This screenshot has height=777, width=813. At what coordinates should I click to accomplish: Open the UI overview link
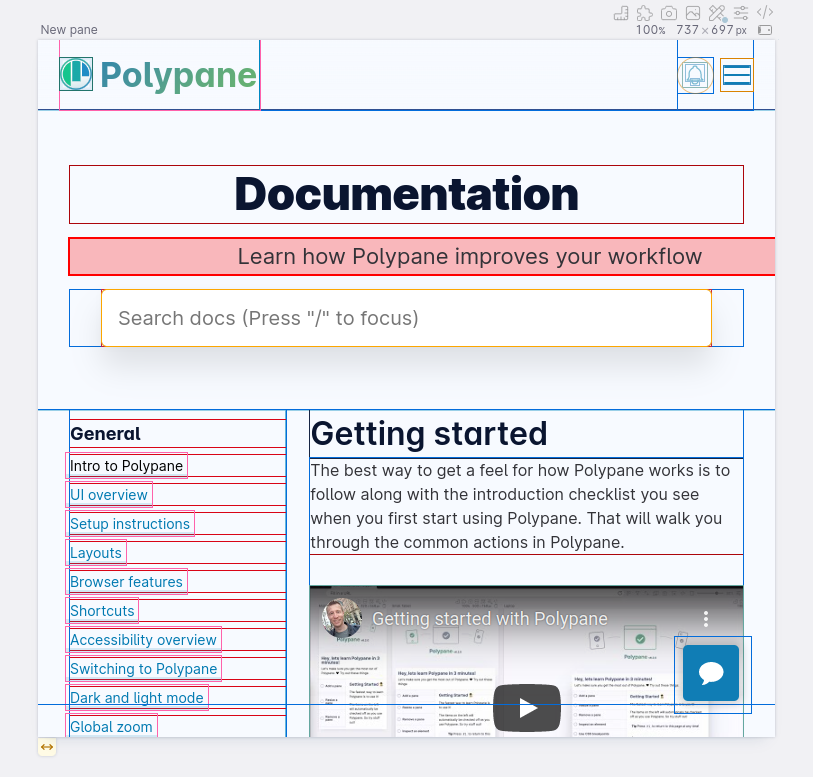tap(109, 495)
